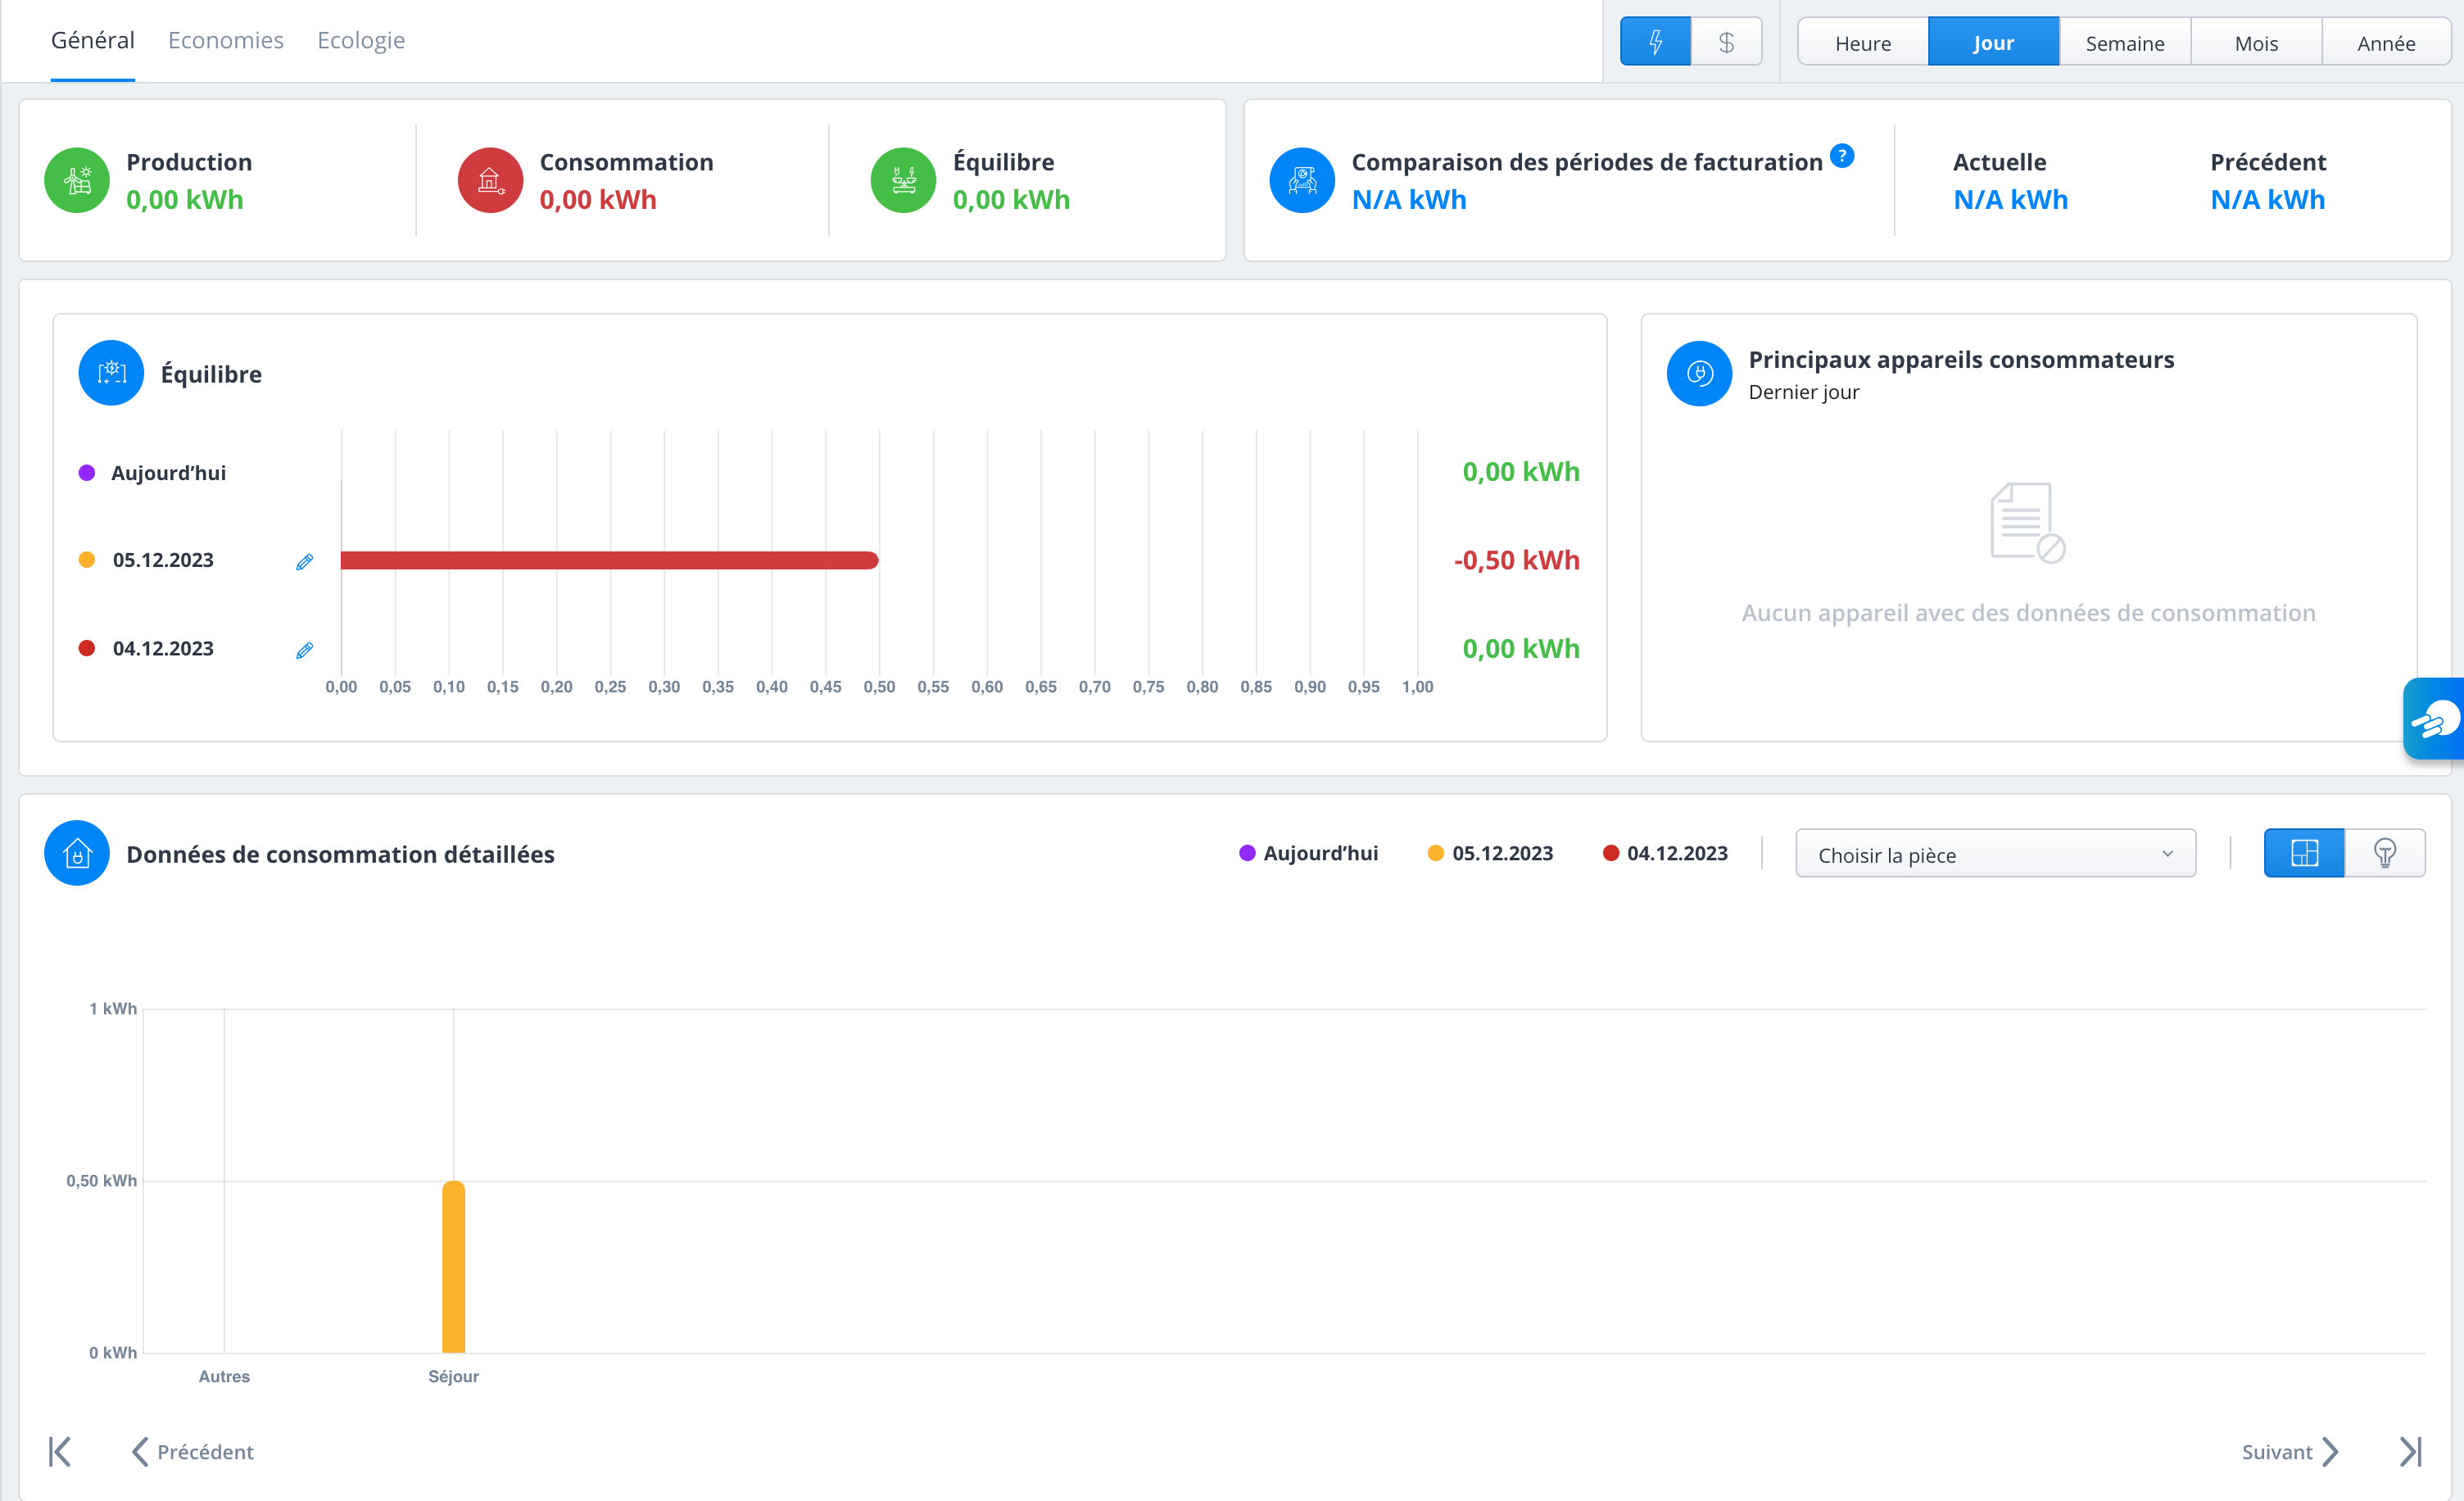Image resolution: width=2464 pixels, height=1501 pixels.
Task: Switch to dollar cost view
Action: 1726,42
